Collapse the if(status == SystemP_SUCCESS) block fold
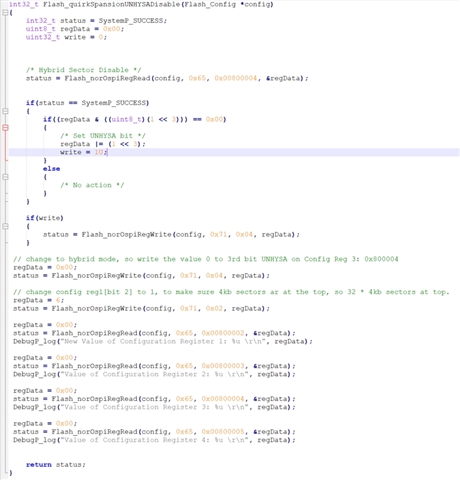This screenshot has height=480, width=460. [5, 111]
